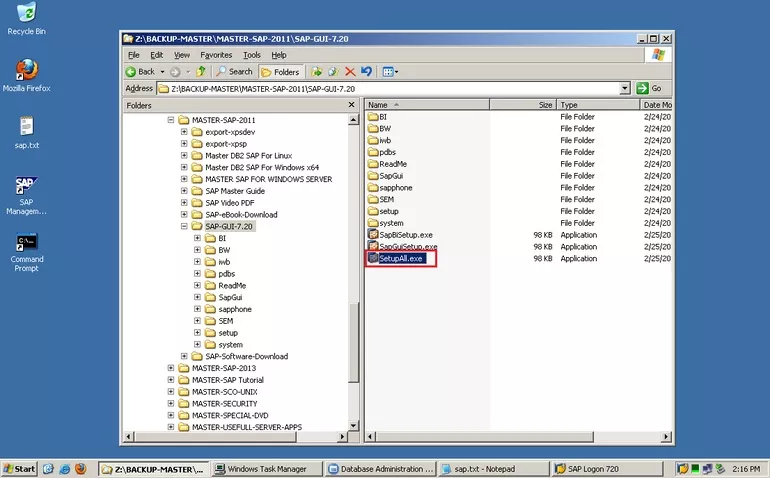The image size is (770, 478).
Task: Collapse the SAP-GUI-7.20 tree node
Action: 184,226
